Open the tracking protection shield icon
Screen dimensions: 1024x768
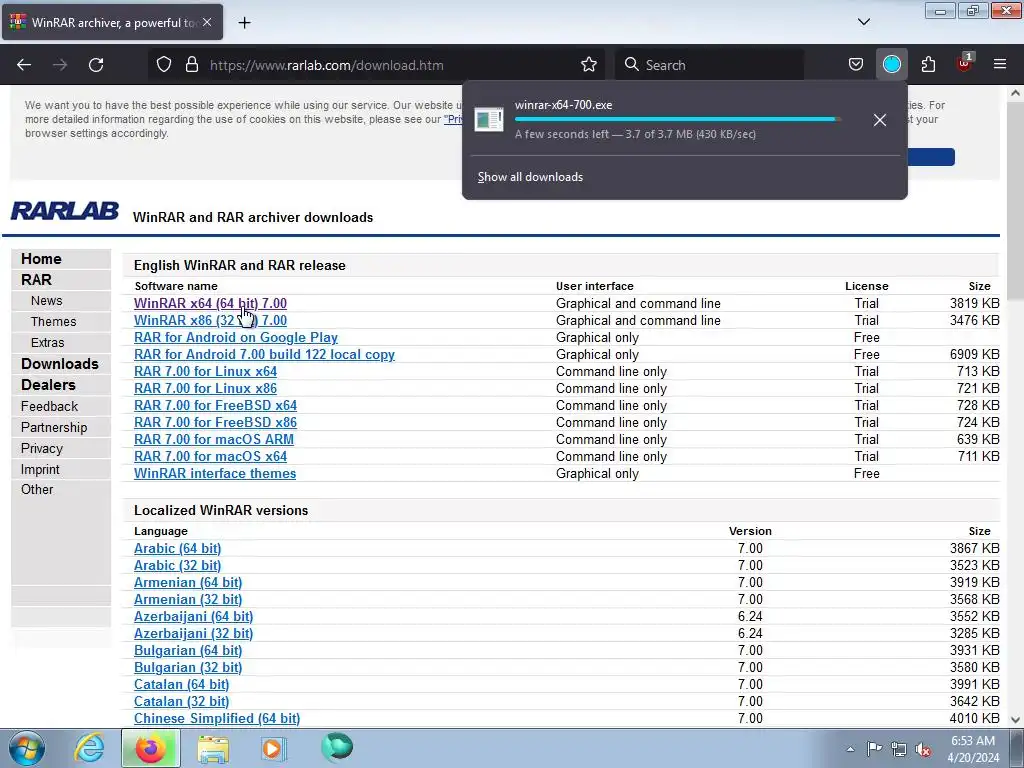[164, 65]
